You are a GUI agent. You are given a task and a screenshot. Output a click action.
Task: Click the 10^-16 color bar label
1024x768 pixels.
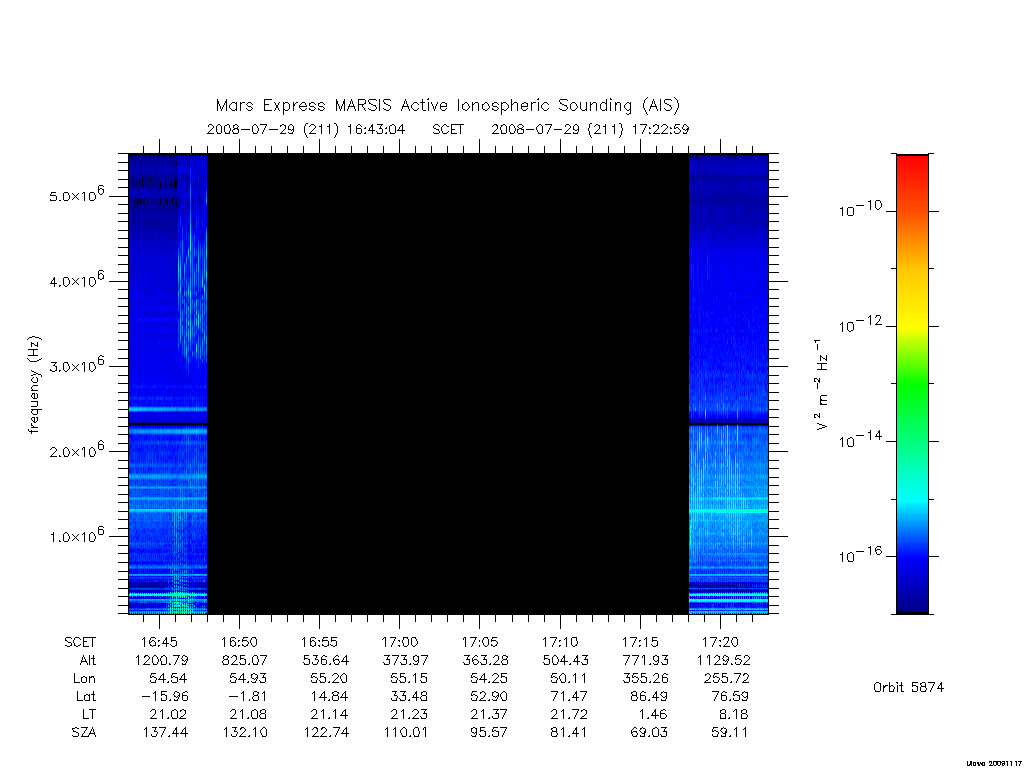[860, 555]
